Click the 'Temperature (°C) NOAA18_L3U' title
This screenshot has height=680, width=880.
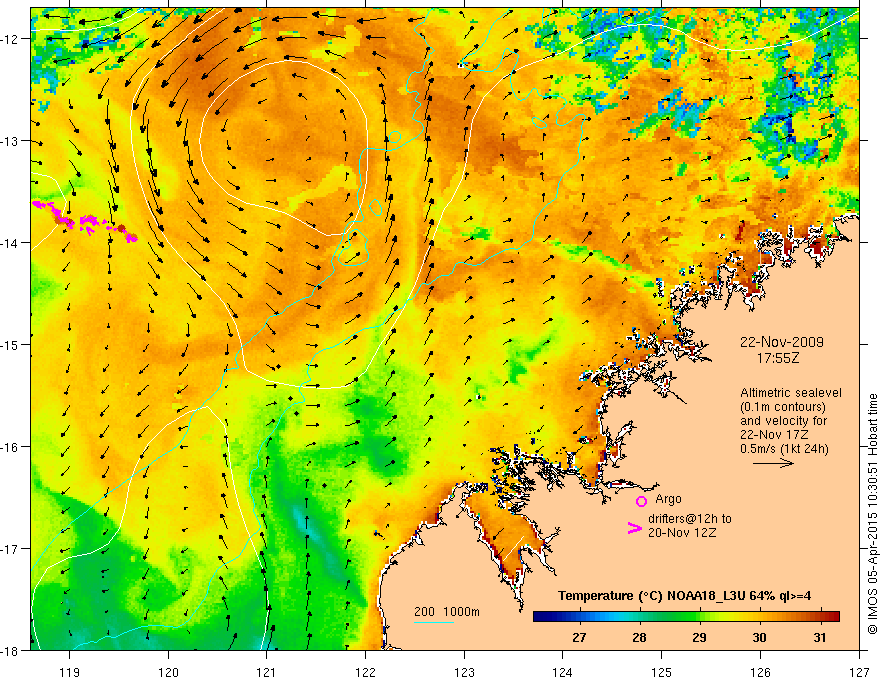click(x=651, y=596)
